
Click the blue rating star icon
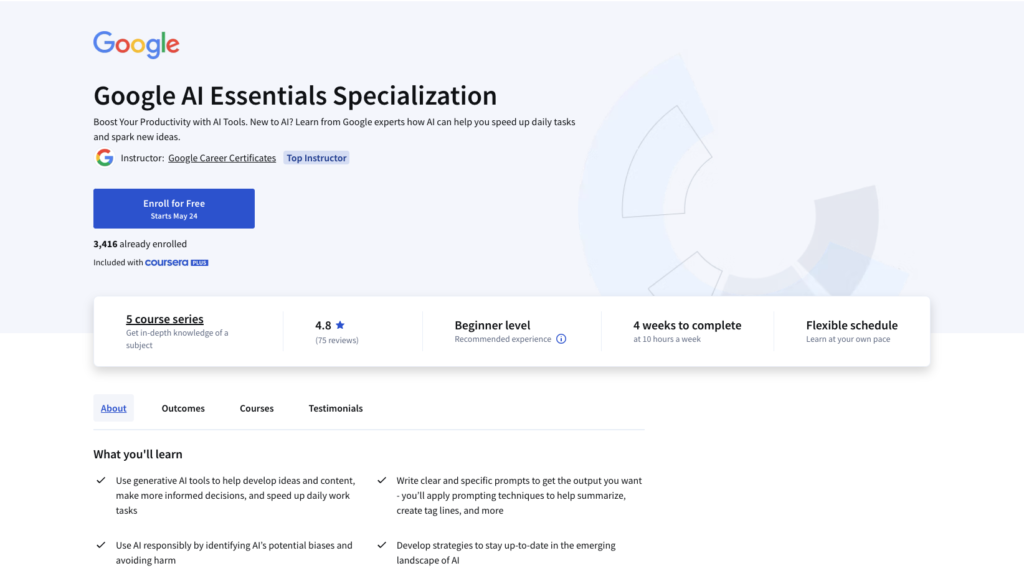(x=340, y=324)
